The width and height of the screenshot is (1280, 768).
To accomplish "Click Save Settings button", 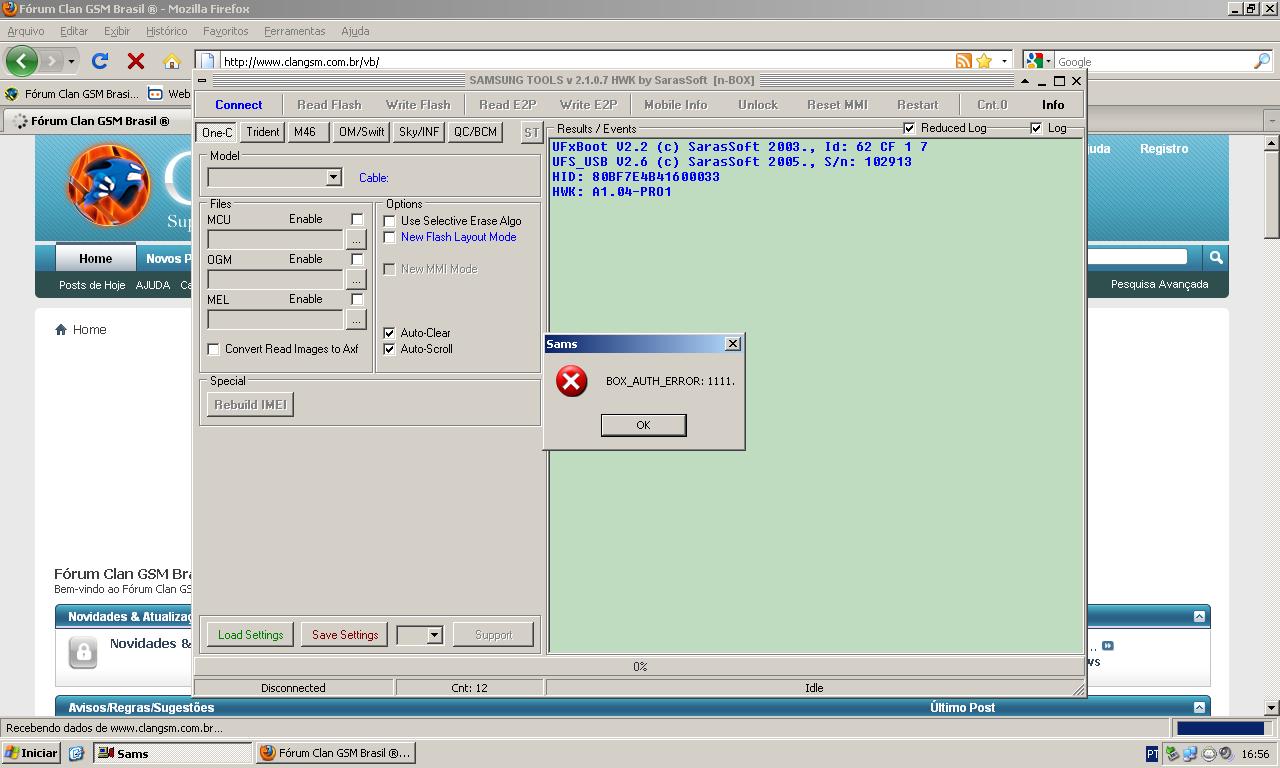I will 345,635.
